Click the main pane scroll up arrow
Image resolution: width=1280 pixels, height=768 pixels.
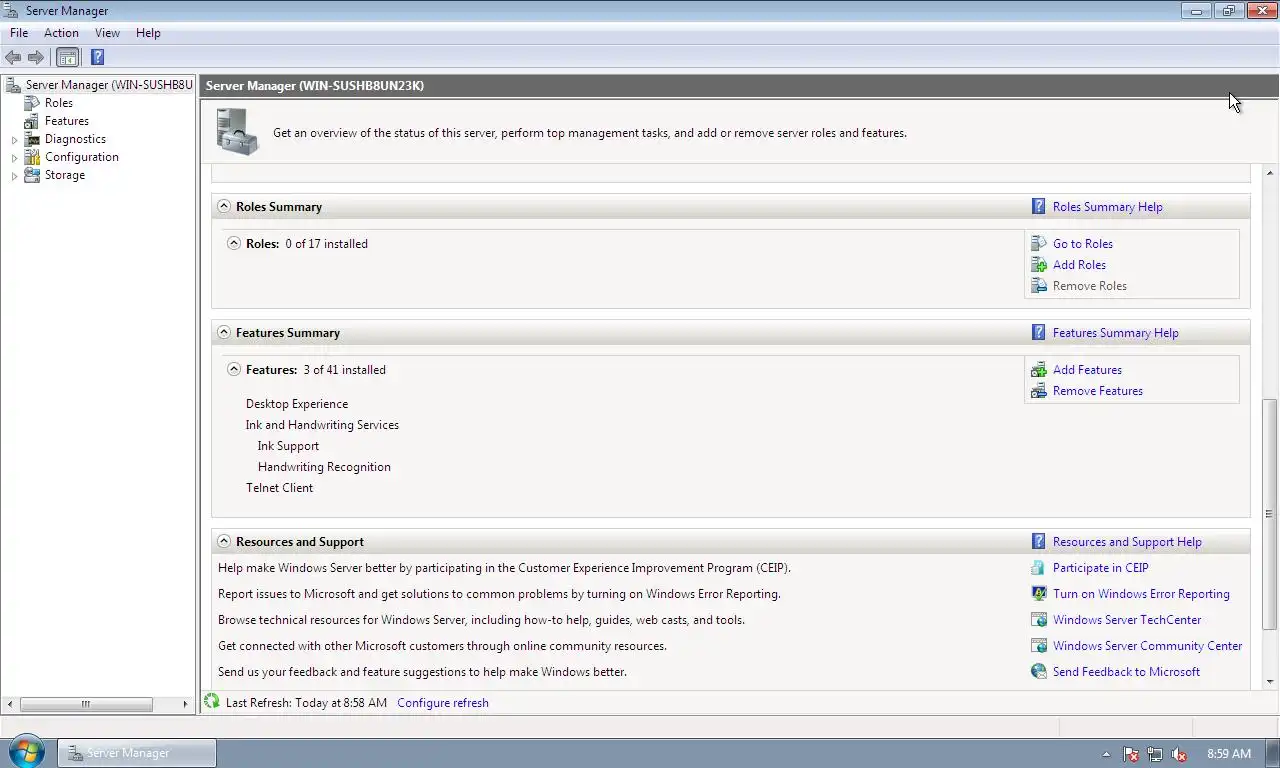pyautogui.click(x=1270, y=173)
